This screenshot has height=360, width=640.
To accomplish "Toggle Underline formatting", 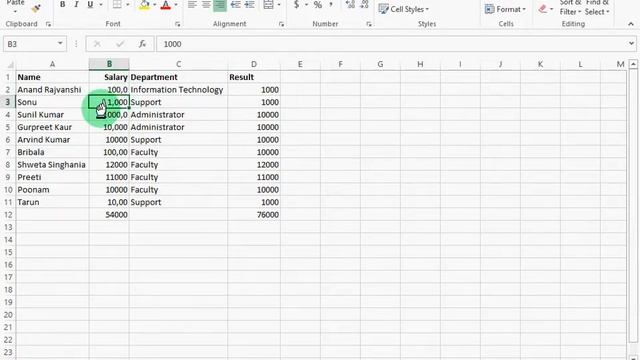I will (x=90, y=4).
